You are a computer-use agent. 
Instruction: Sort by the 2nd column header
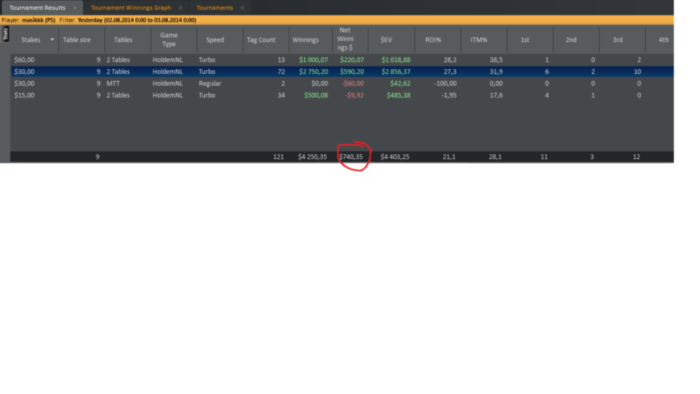[571, 40]
